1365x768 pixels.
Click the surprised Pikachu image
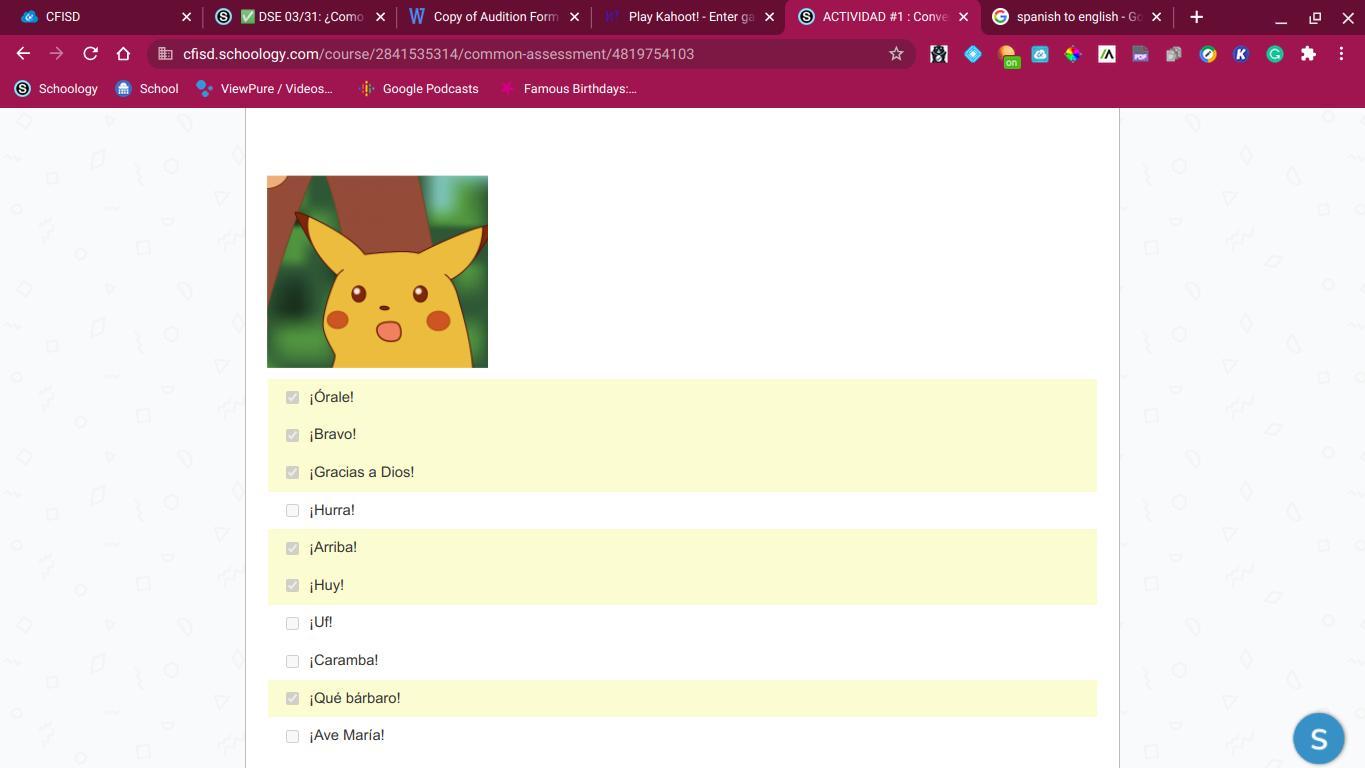377,272
